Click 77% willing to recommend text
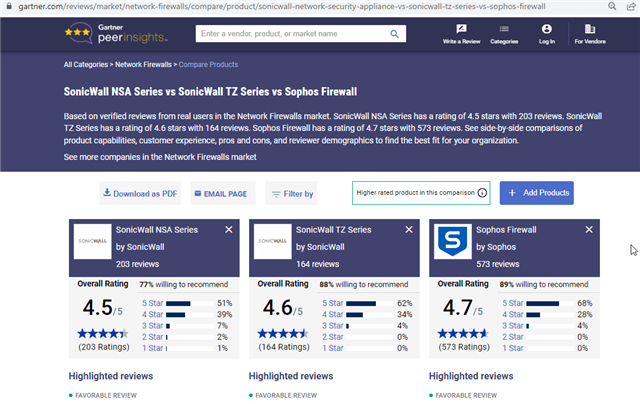Image resolution: width=640 pixels, height=404 pixels. [184, 284]
